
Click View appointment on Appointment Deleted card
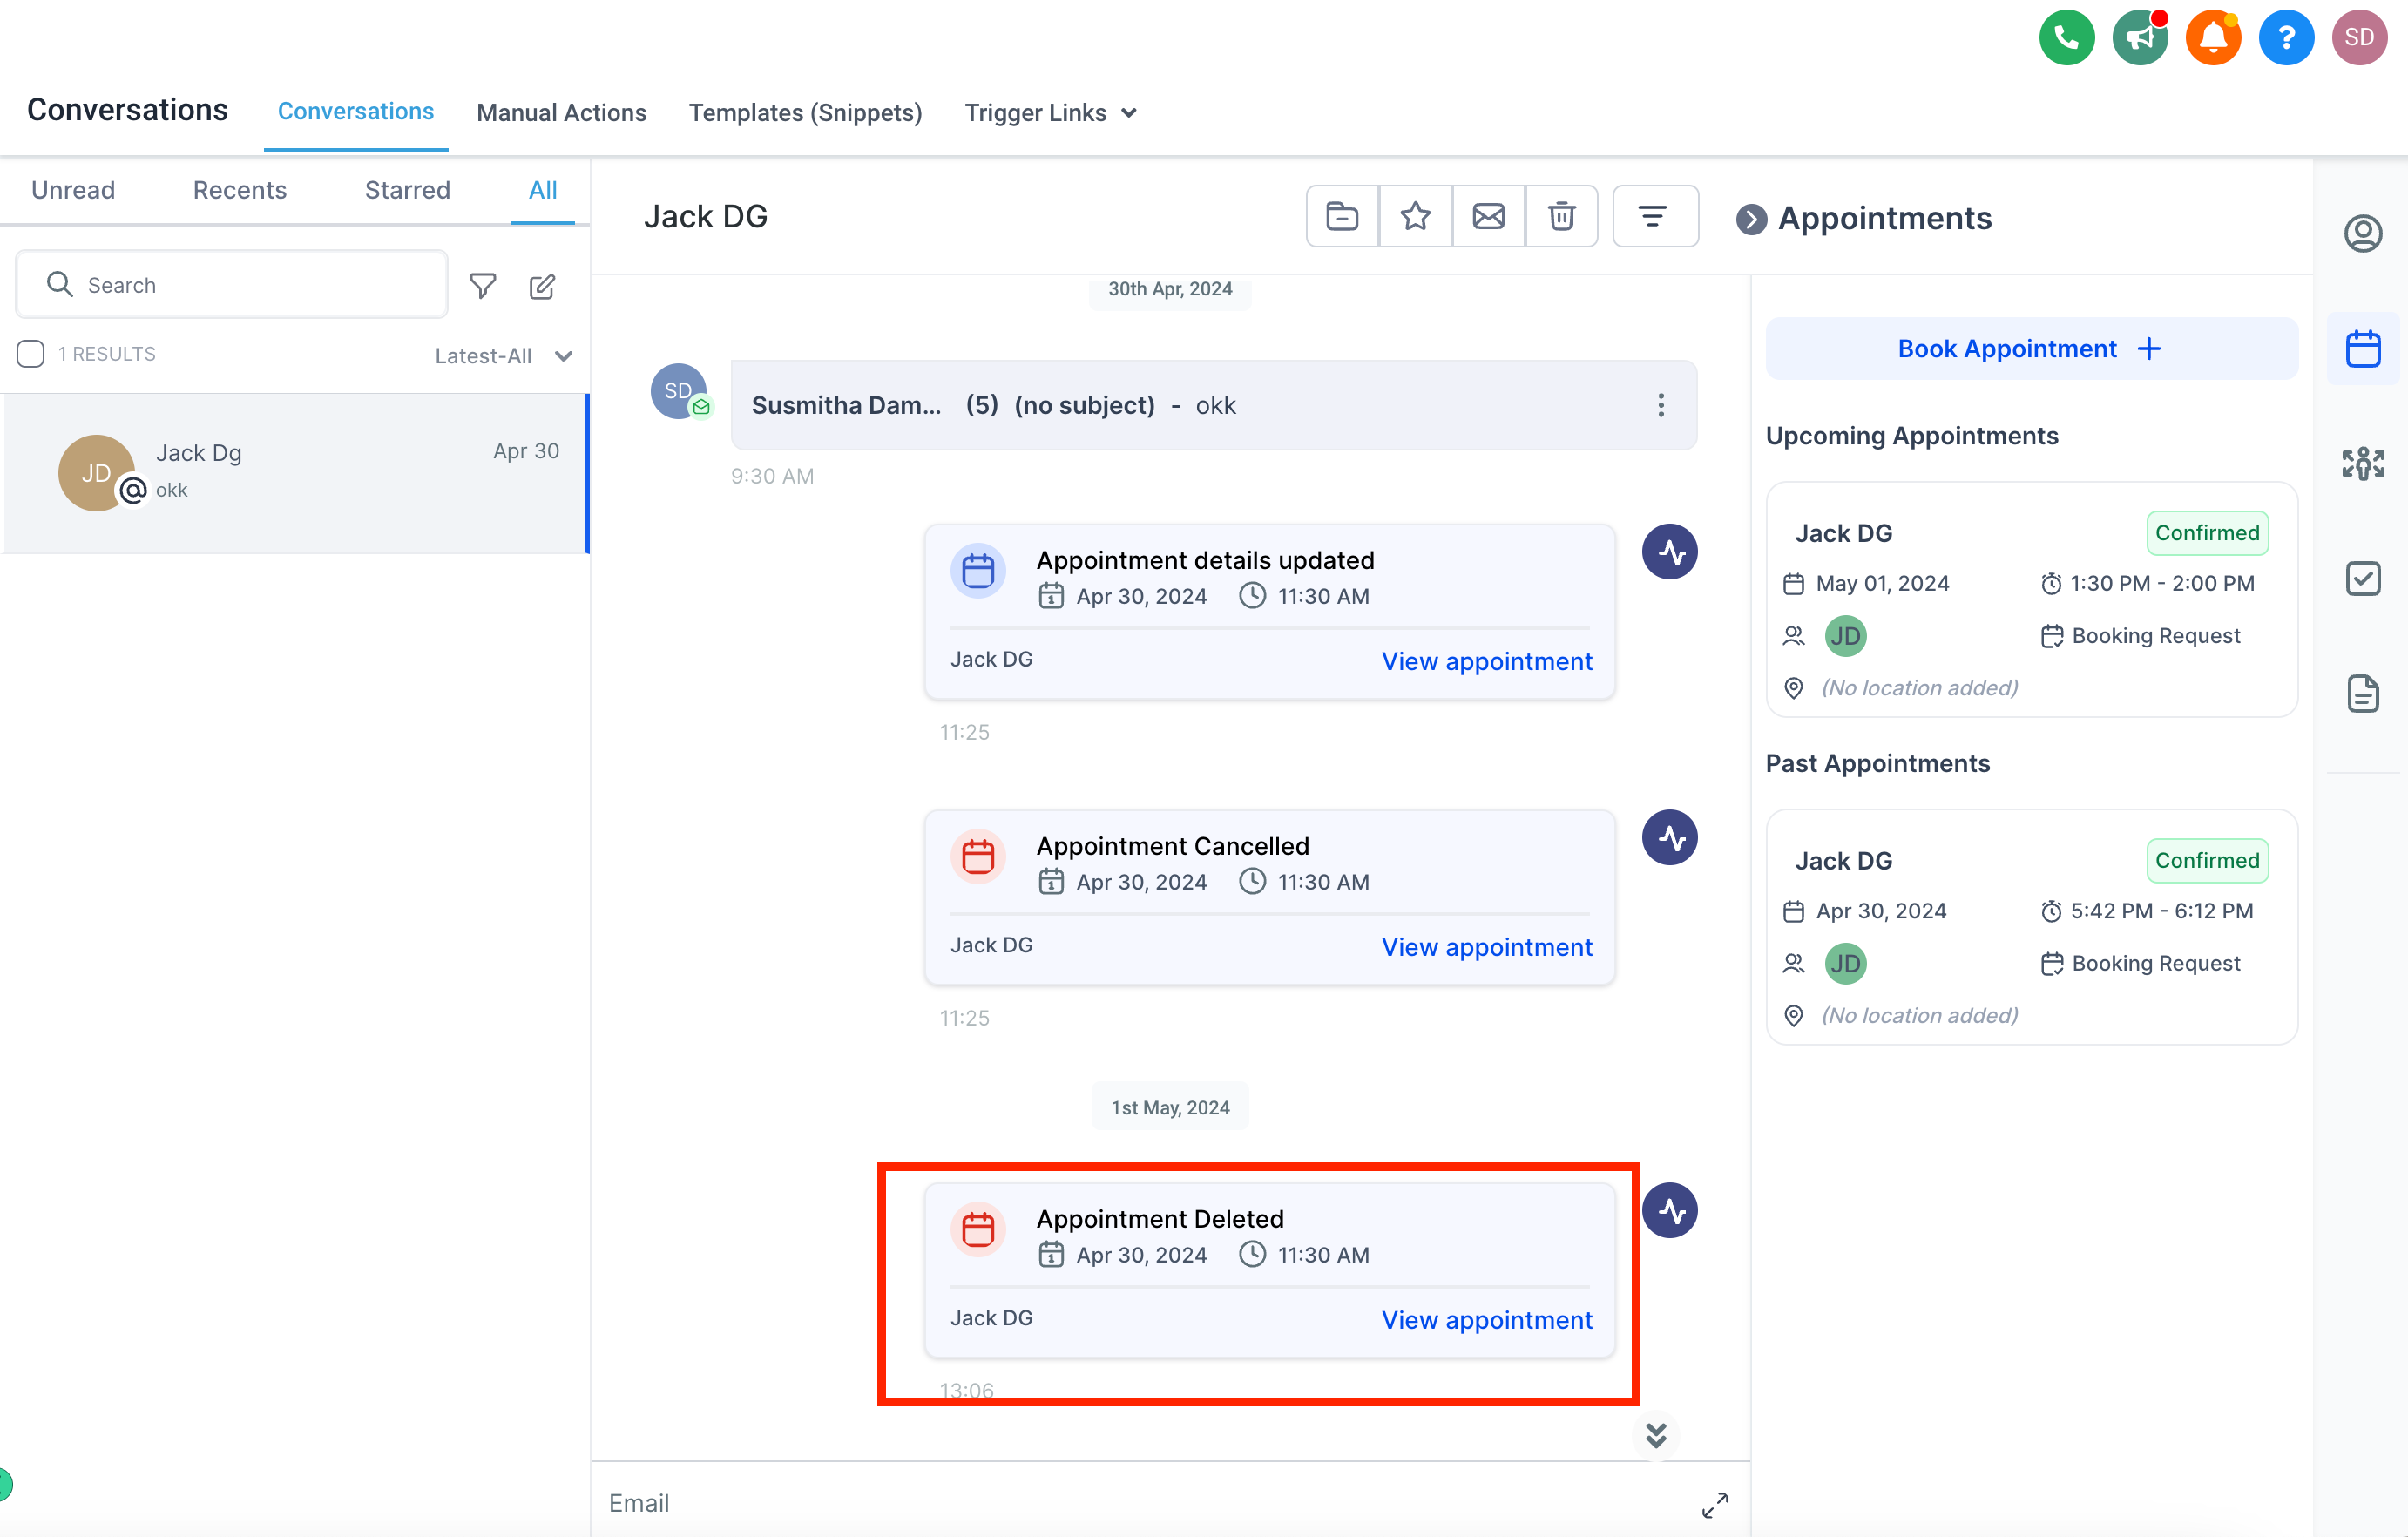[x=1486, y=1319]
